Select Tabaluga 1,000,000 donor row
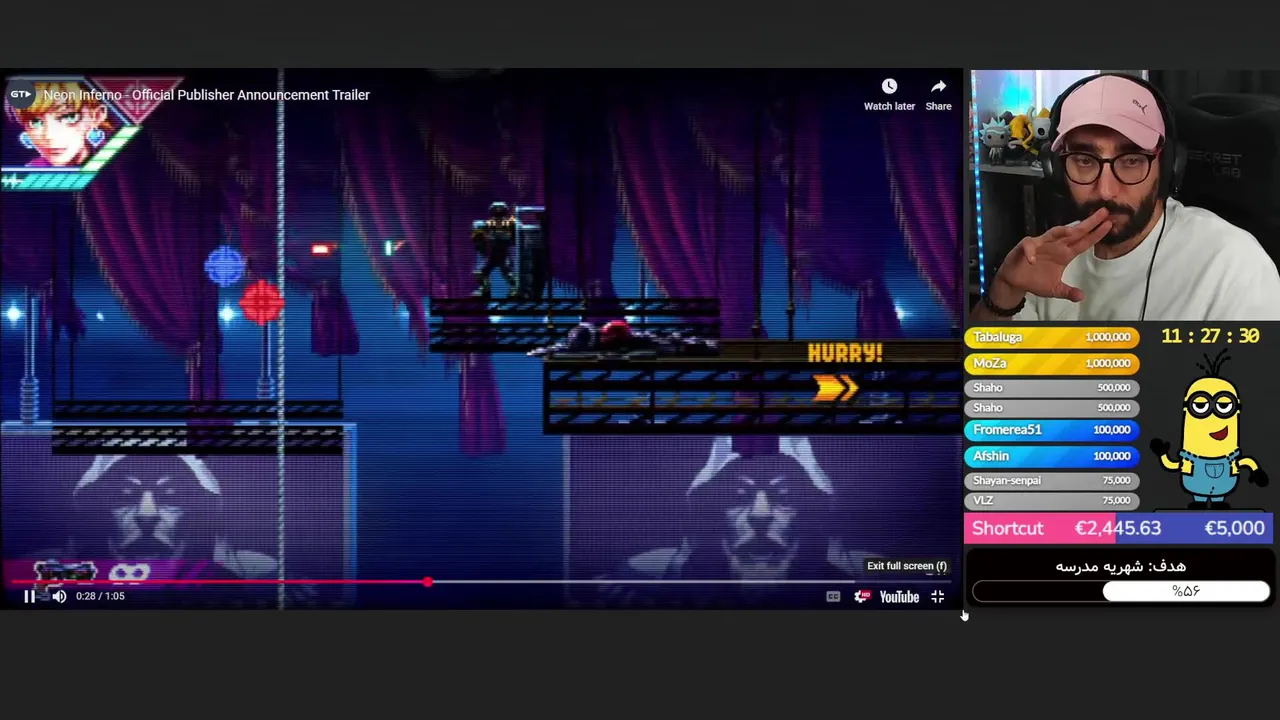Screen dimensions: 1280x720 [x=1051, y=337]
